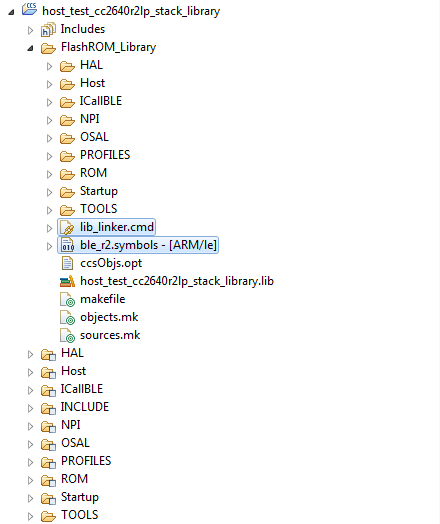
Task: Expand the HAL folder under FlashROM_Library
Action: (x=49, y=67)
